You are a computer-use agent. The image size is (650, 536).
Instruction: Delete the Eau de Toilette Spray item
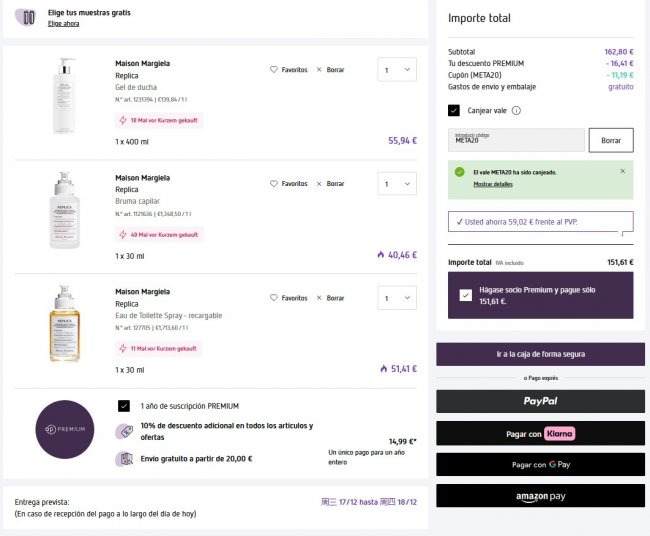(319, 298)
